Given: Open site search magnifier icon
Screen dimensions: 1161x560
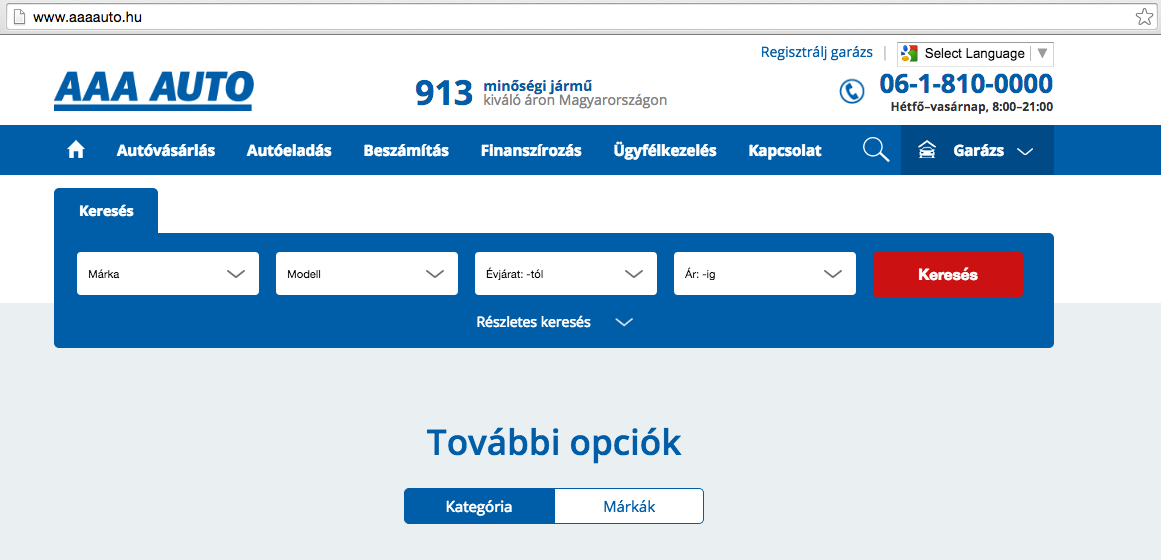Looking at the screenshot, I should (876, 150).
